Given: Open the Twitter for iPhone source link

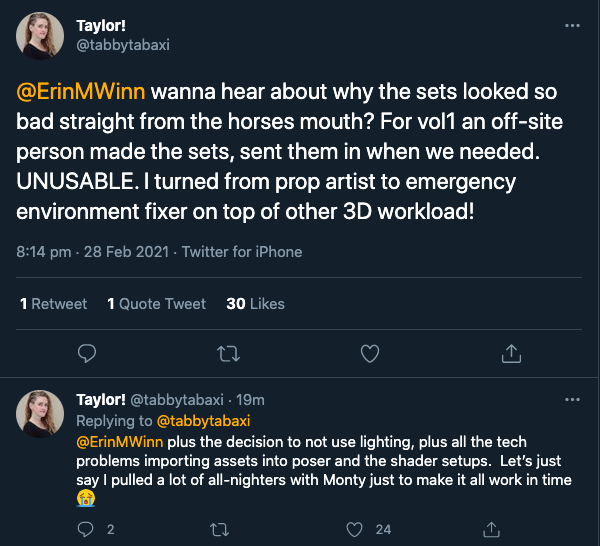Looking at the screenshot, I should pyautogui.click(x=241, y=252).
